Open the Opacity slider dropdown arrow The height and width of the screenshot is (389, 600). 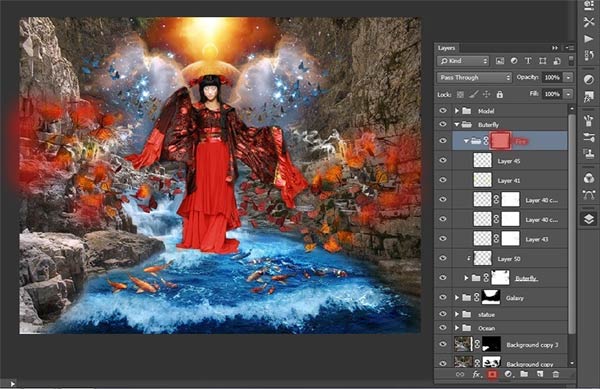[569, 78]
